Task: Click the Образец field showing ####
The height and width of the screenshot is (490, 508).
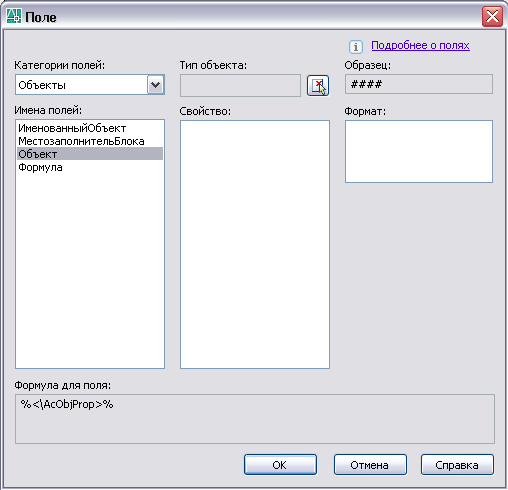Action: 419,84
